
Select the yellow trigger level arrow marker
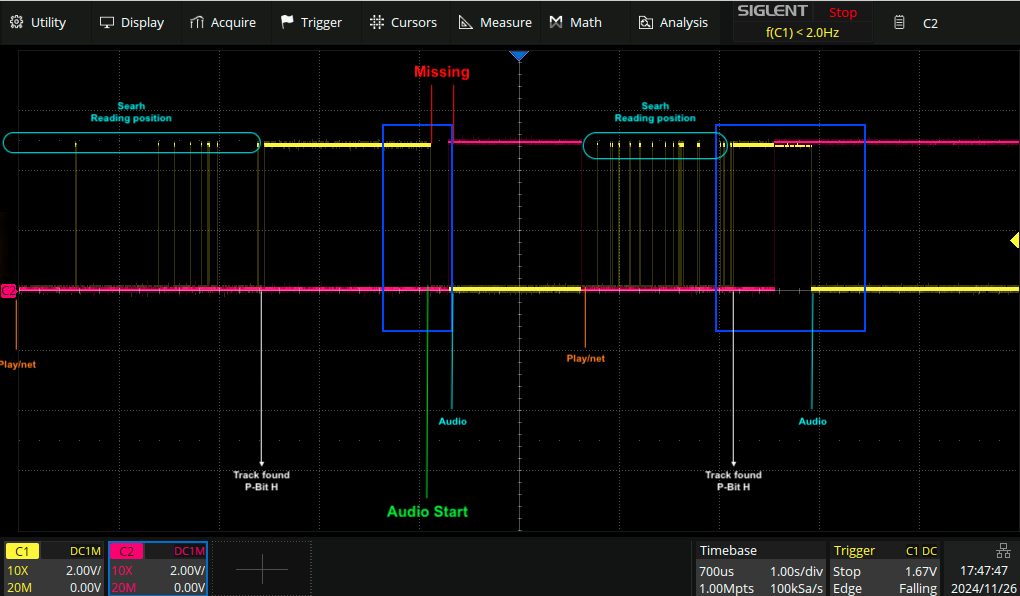coord(1014,240)
